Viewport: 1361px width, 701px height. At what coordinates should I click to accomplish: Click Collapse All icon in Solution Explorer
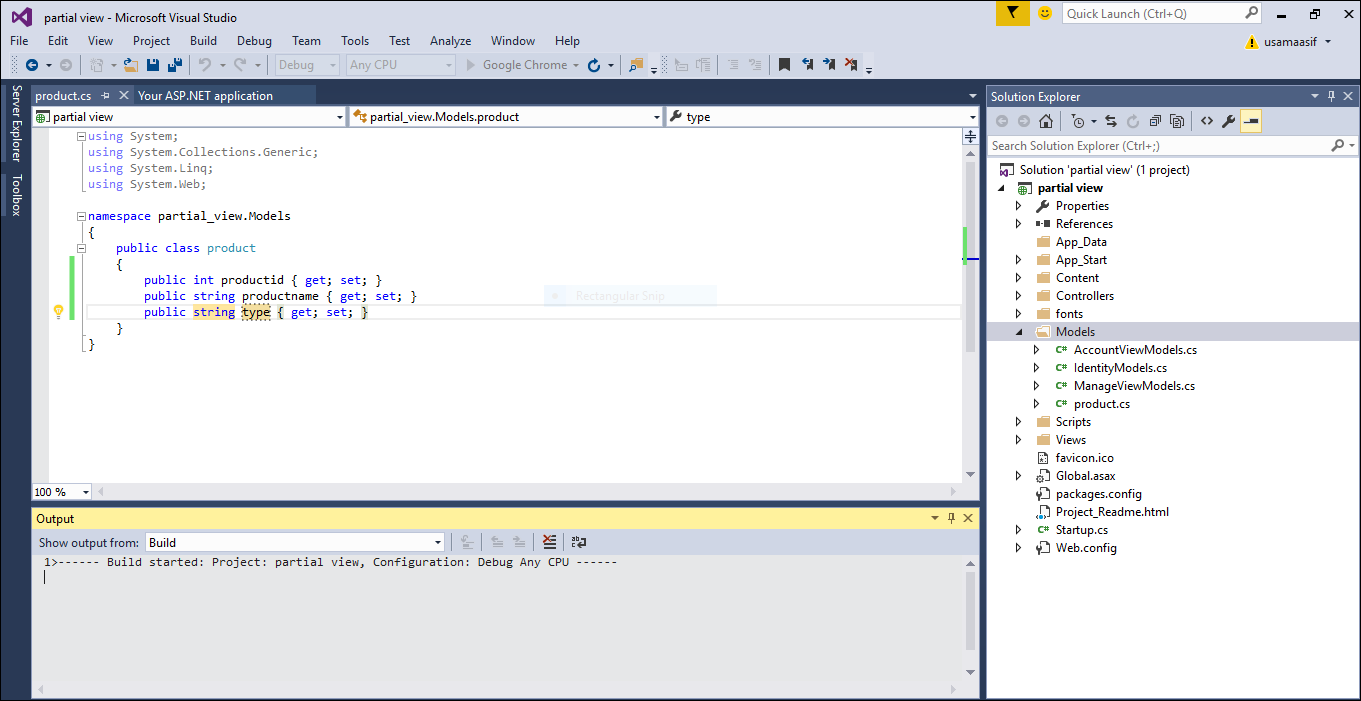pyautogui.click(x=1155, y=121)
